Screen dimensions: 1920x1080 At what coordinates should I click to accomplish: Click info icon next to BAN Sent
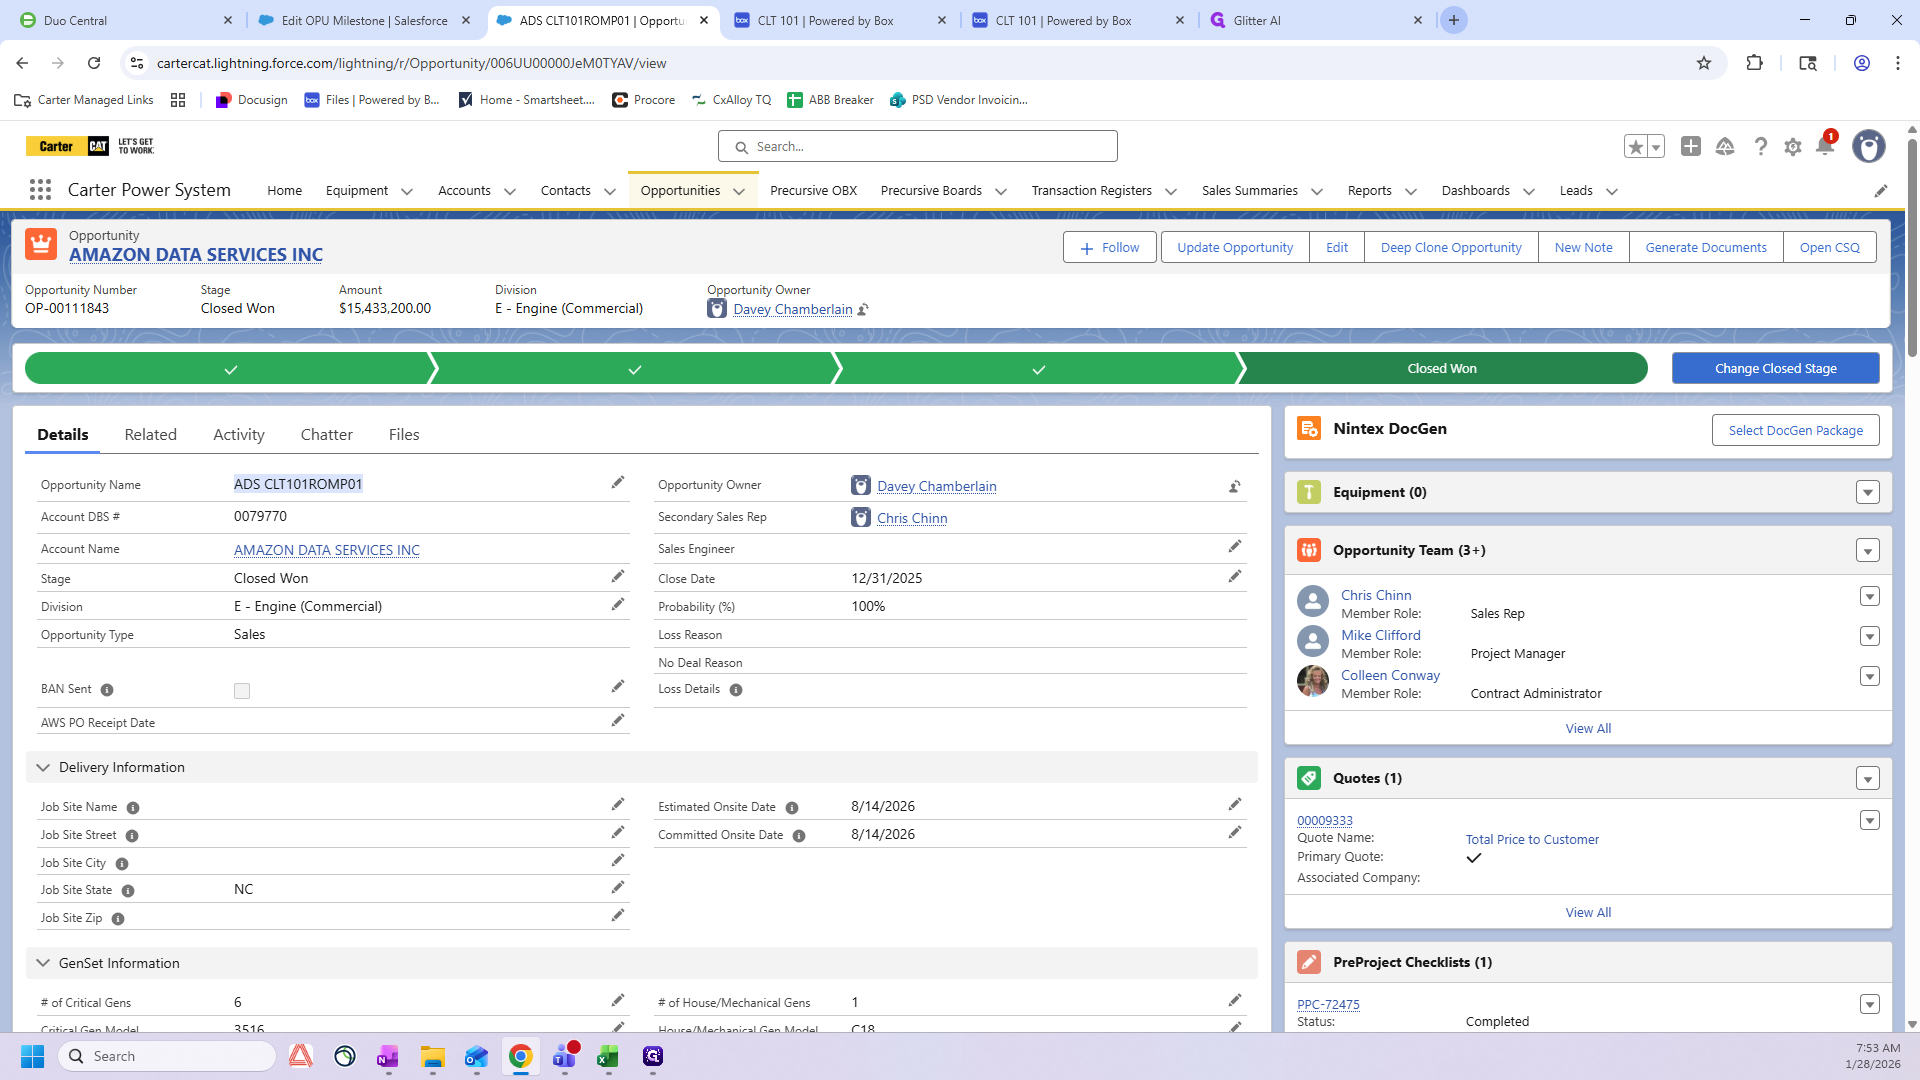(x=107, y=690)
